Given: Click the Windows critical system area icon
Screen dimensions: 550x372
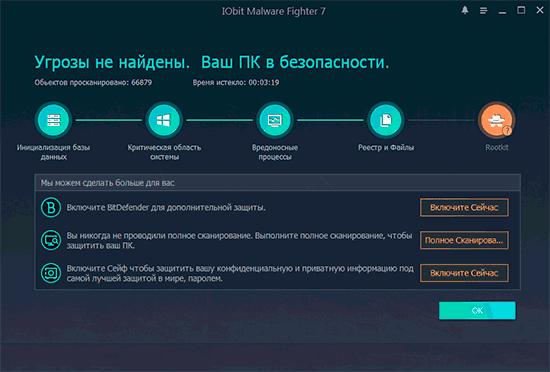Looking at the screenshot, I should tap(164, 120).
